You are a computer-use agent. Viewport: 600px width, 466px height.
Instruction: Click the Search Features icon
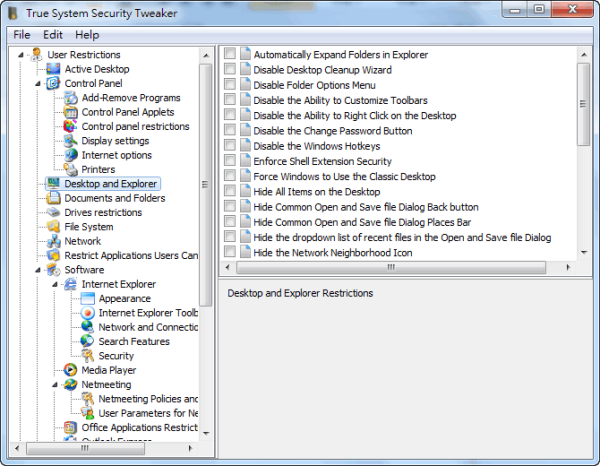pos(88,341)
